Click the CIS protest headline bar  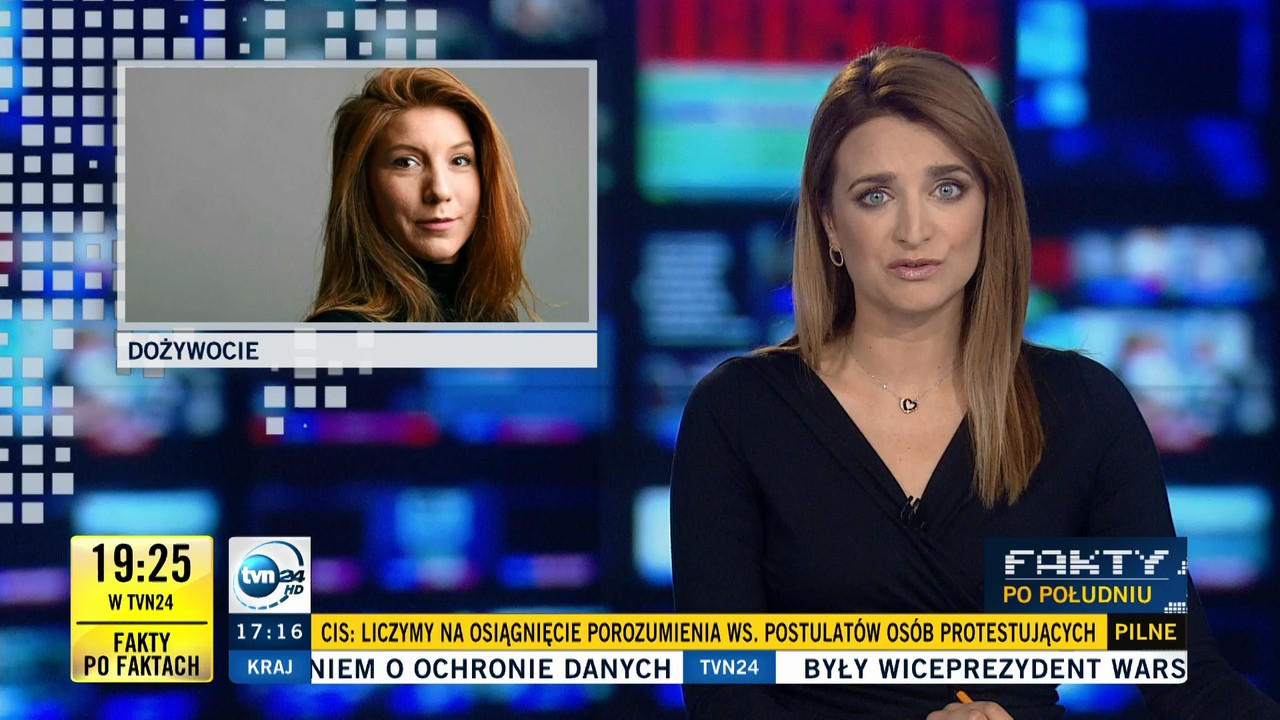[709, 632]
